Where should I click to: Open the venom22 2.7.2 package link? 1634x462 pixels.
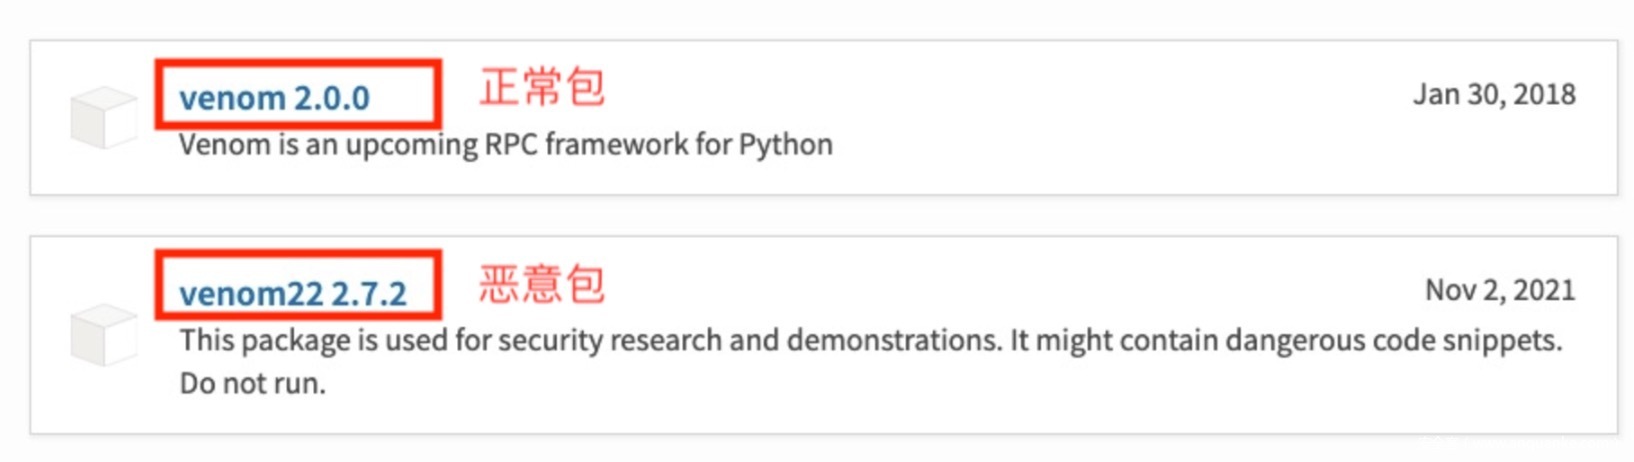coord(292,294)
